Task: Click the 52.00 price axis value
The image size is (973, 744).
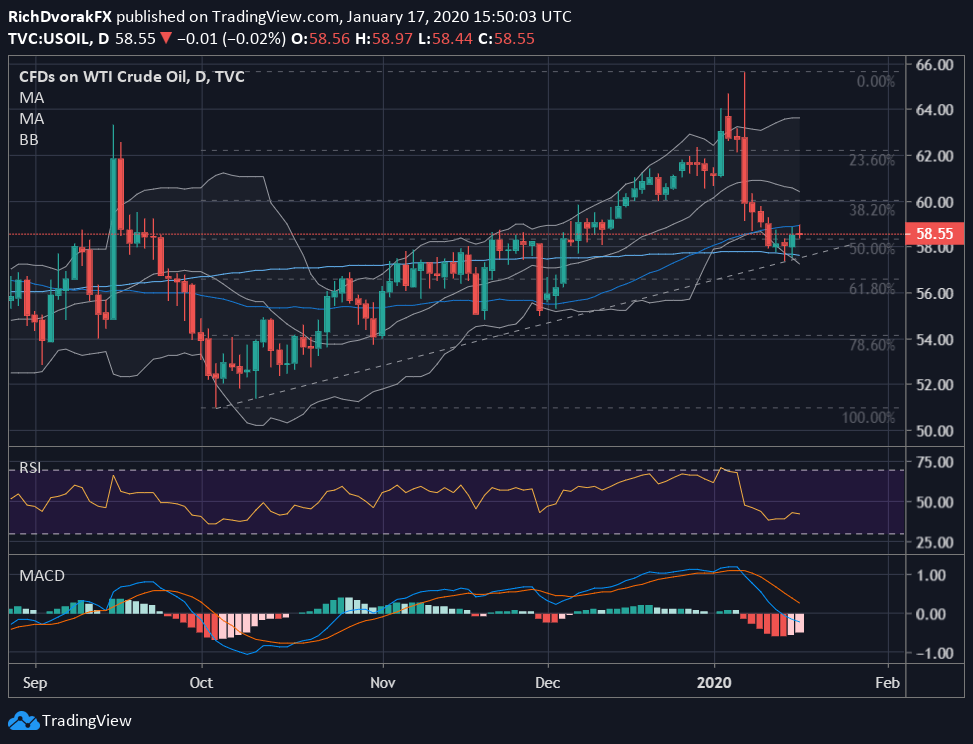Action: click(935, 385)
